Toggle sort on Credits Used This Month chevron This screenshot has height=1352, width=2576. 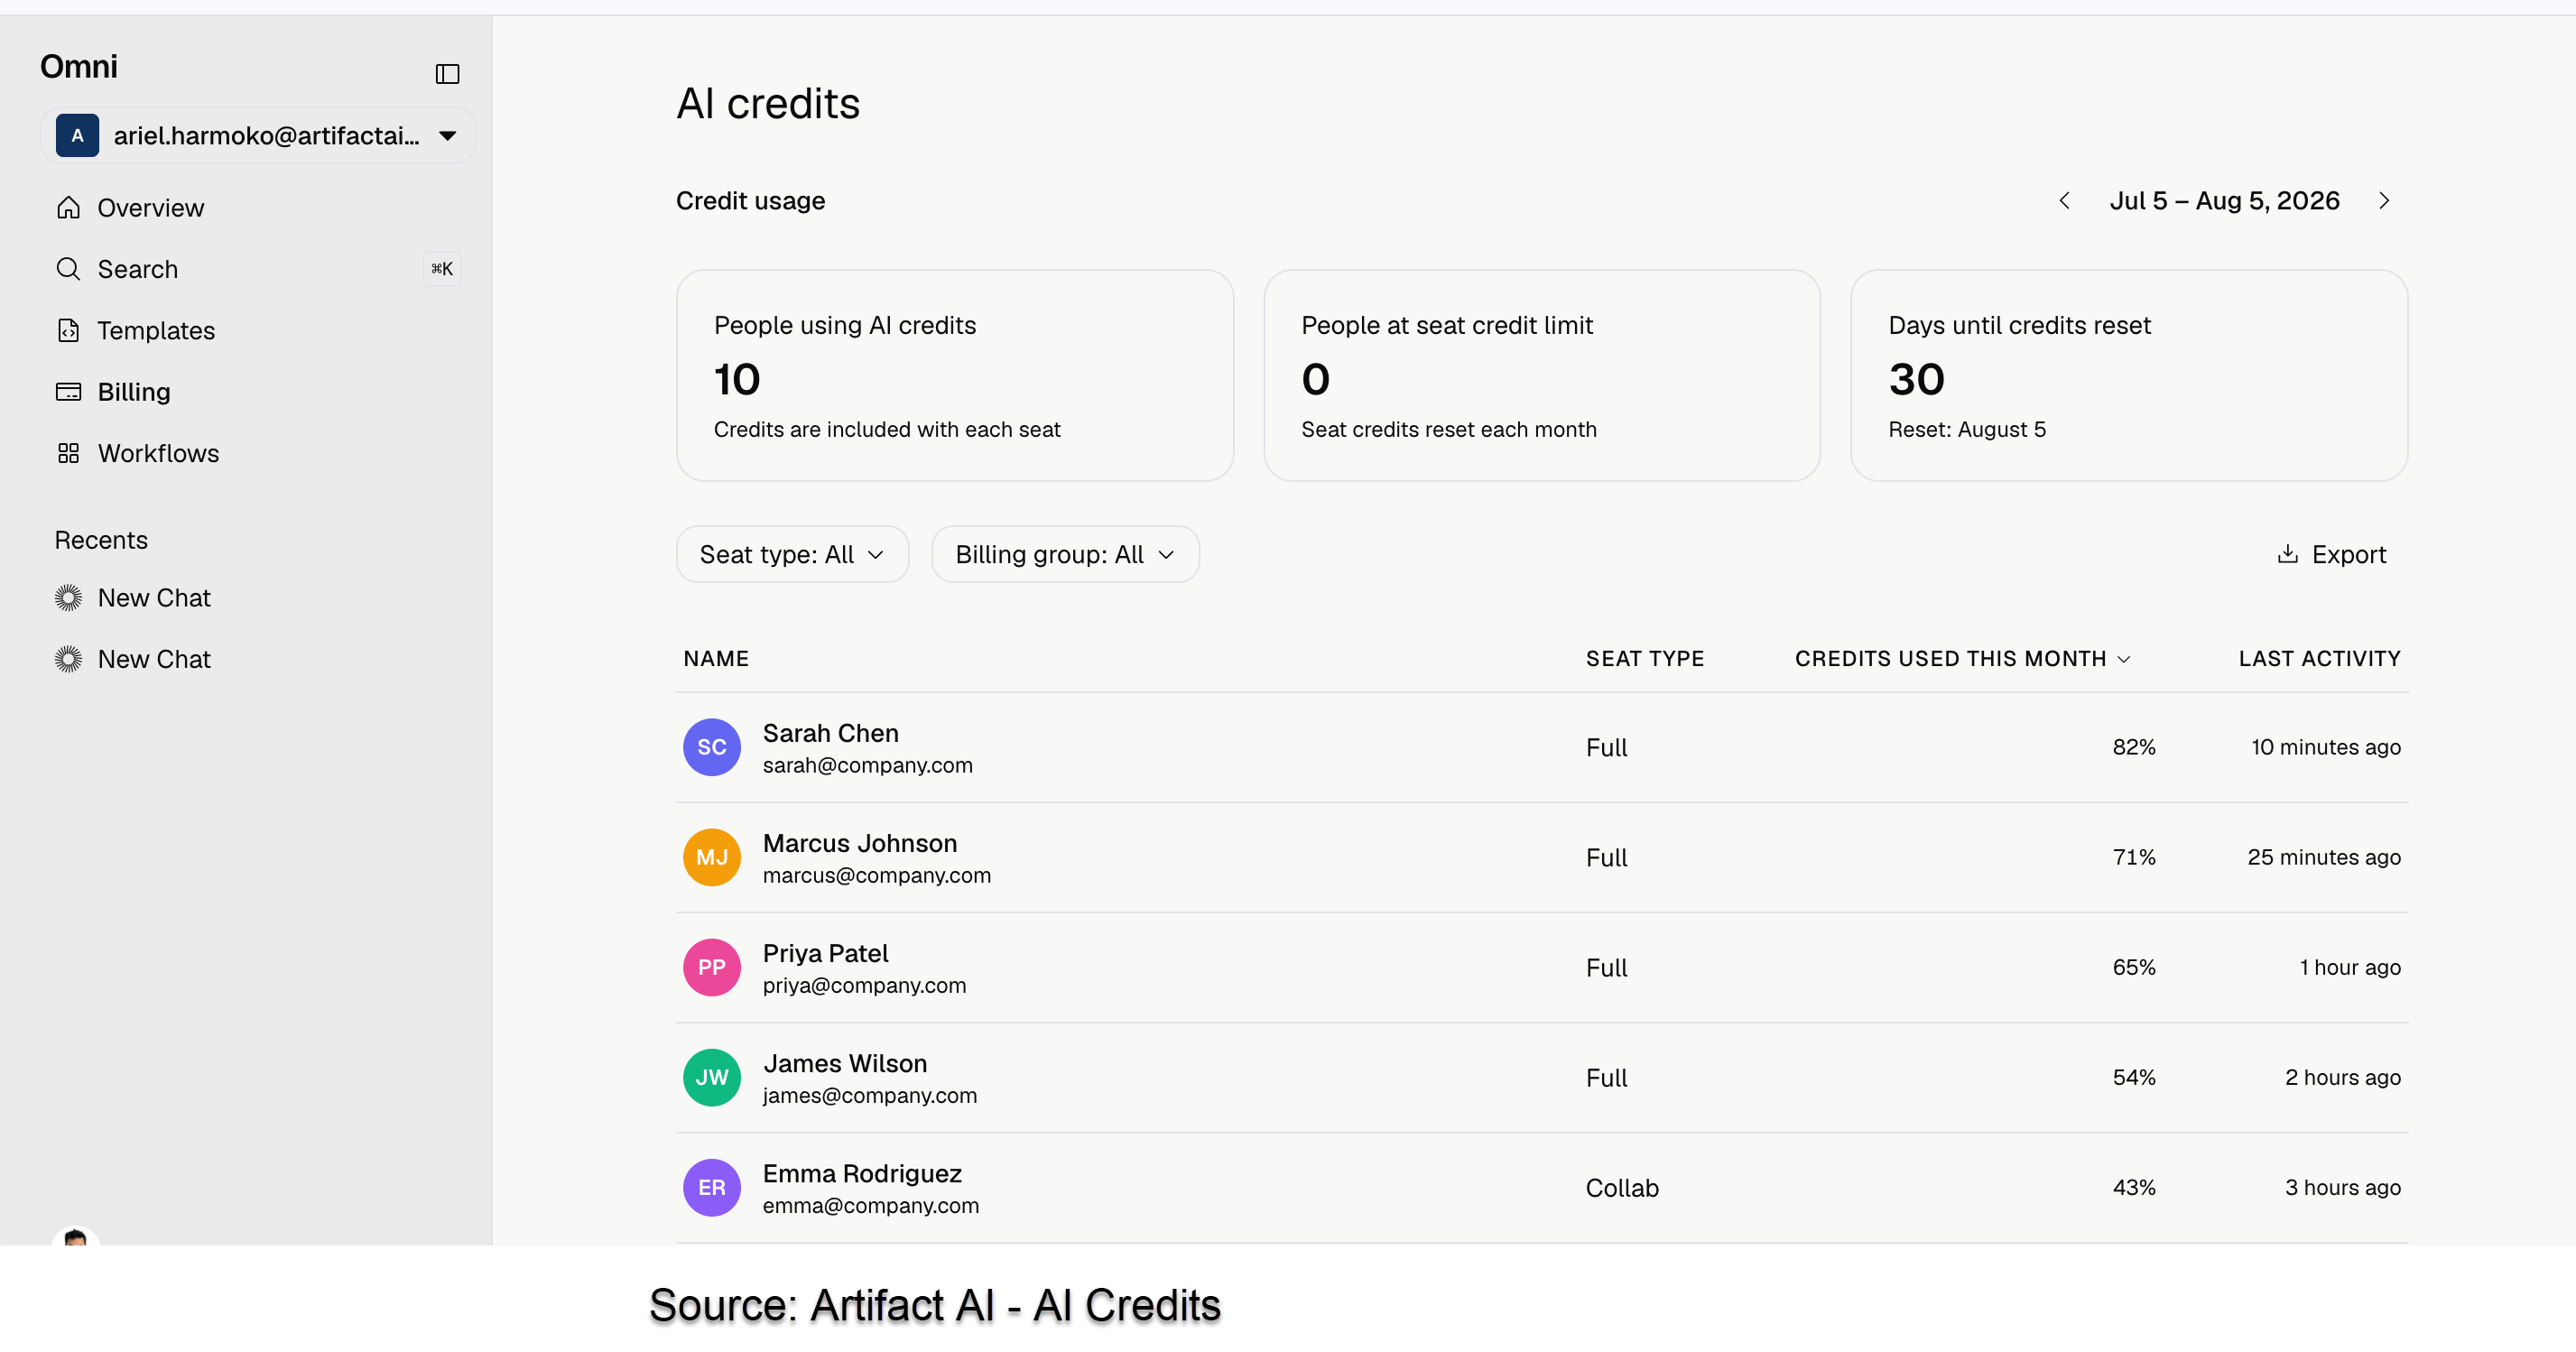(2124, 658)
